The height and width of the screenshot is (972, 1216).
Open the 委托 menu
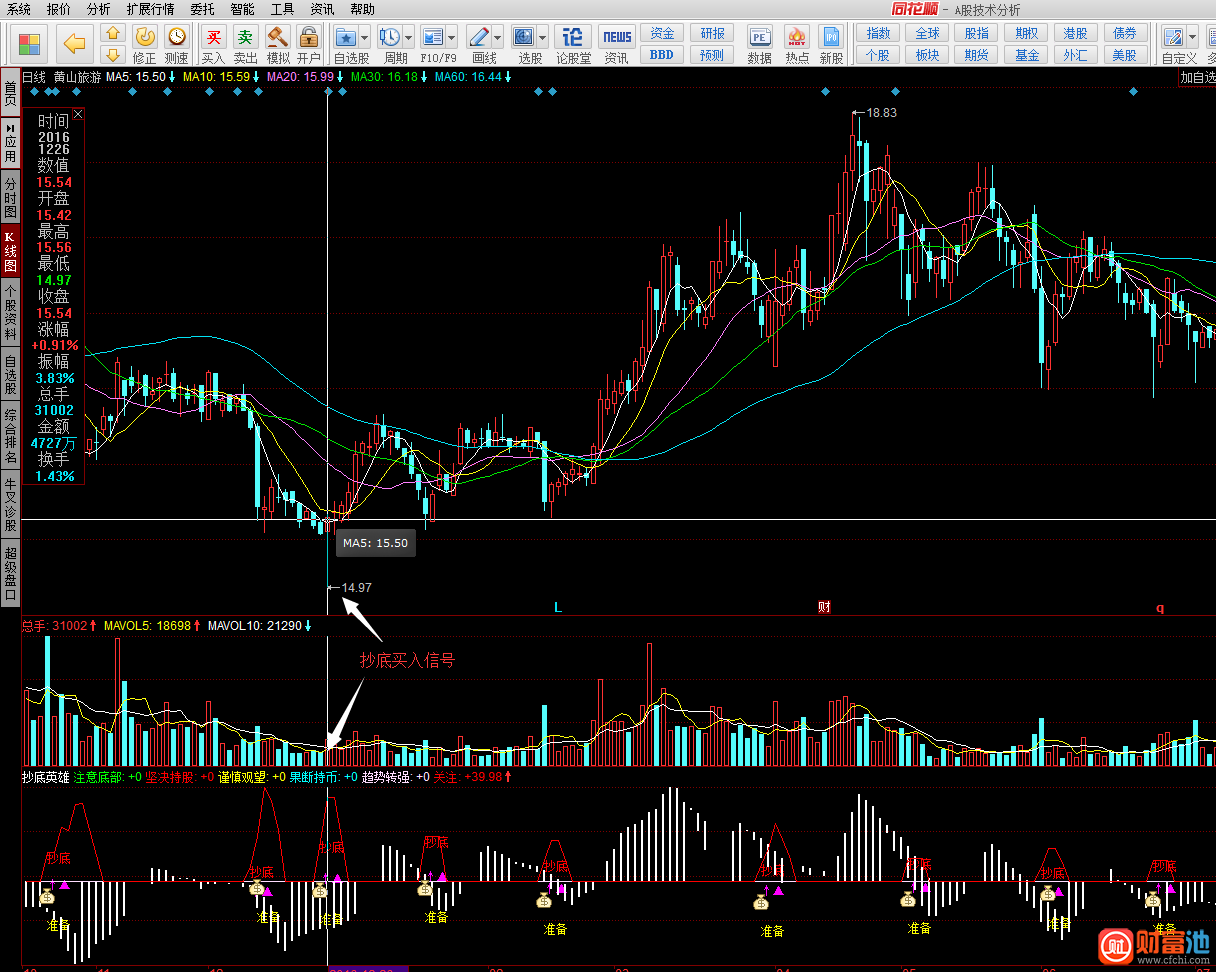pyautogui.click(x=202, y=9)
